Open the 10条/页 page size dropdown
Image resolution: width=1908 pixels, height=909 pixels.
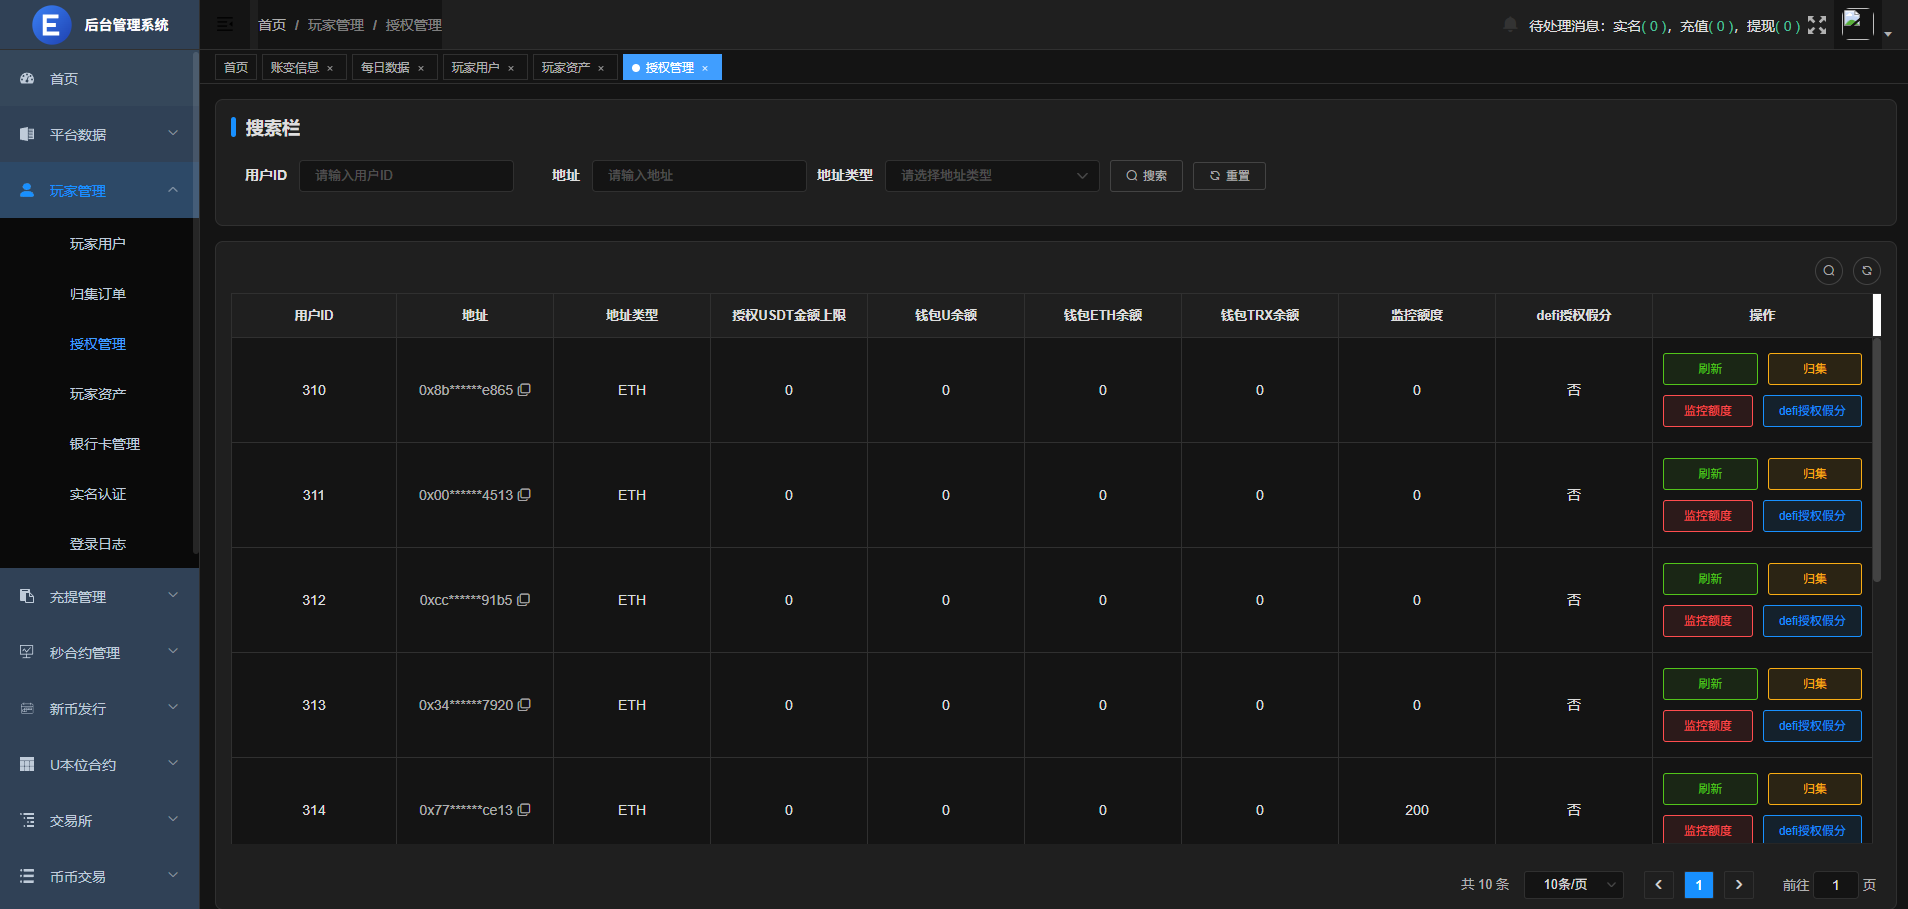(x=1573, y=884)
